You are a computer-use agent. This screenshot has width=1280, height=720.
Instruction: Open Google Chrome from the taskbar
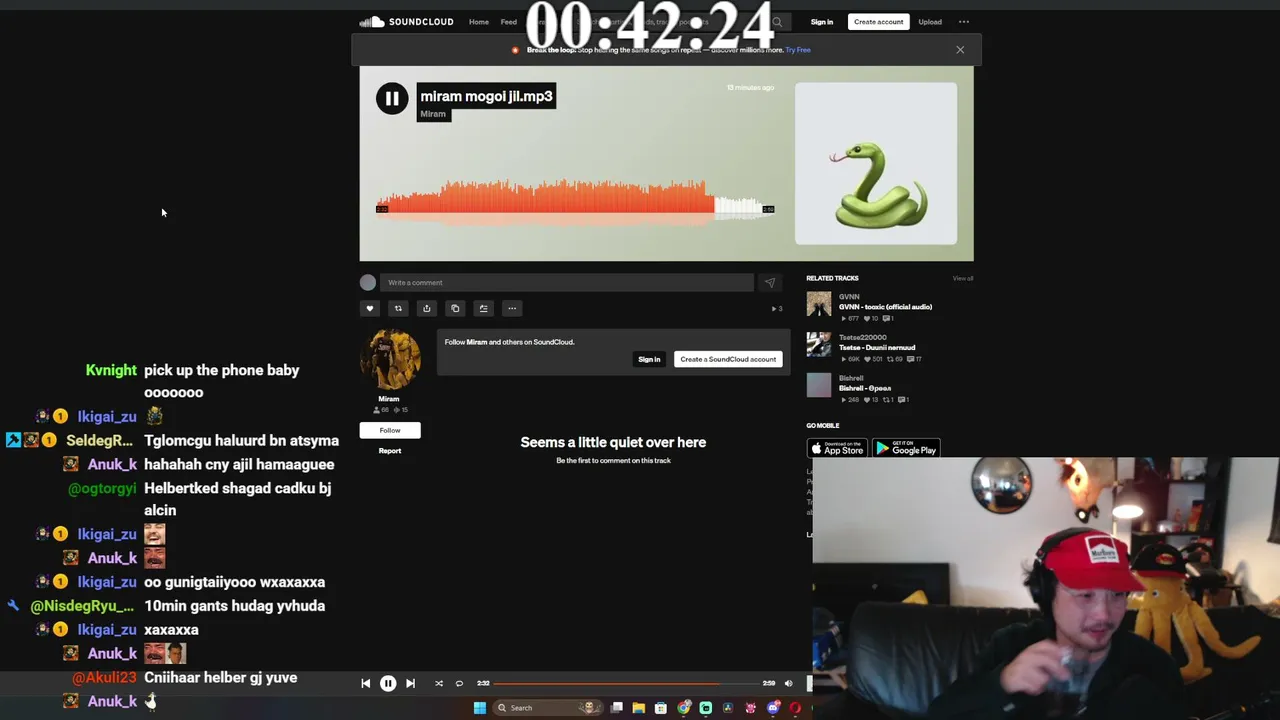point(684,708)
